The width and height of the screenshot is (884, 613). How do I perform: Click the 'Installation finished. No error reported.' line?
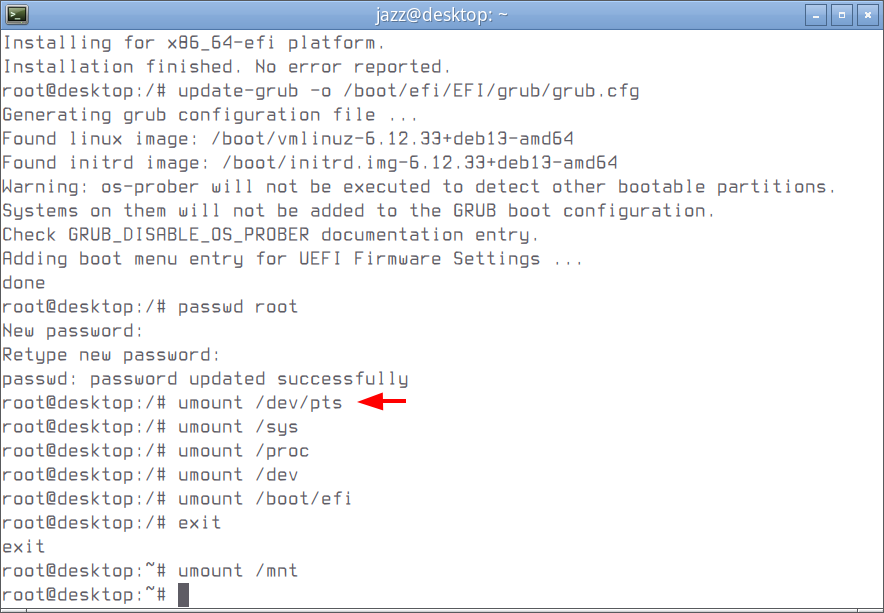point(227,67)
